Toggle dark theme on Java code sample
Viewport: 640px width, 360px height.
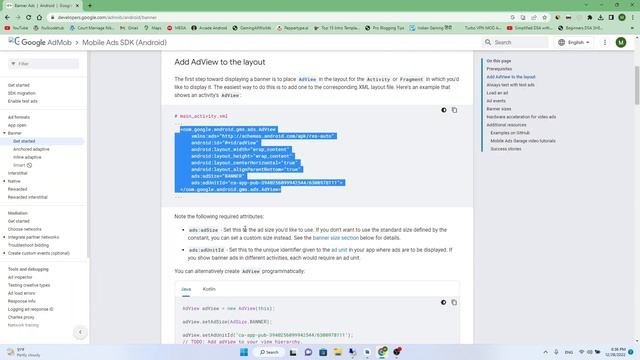[x=443, y=302]
